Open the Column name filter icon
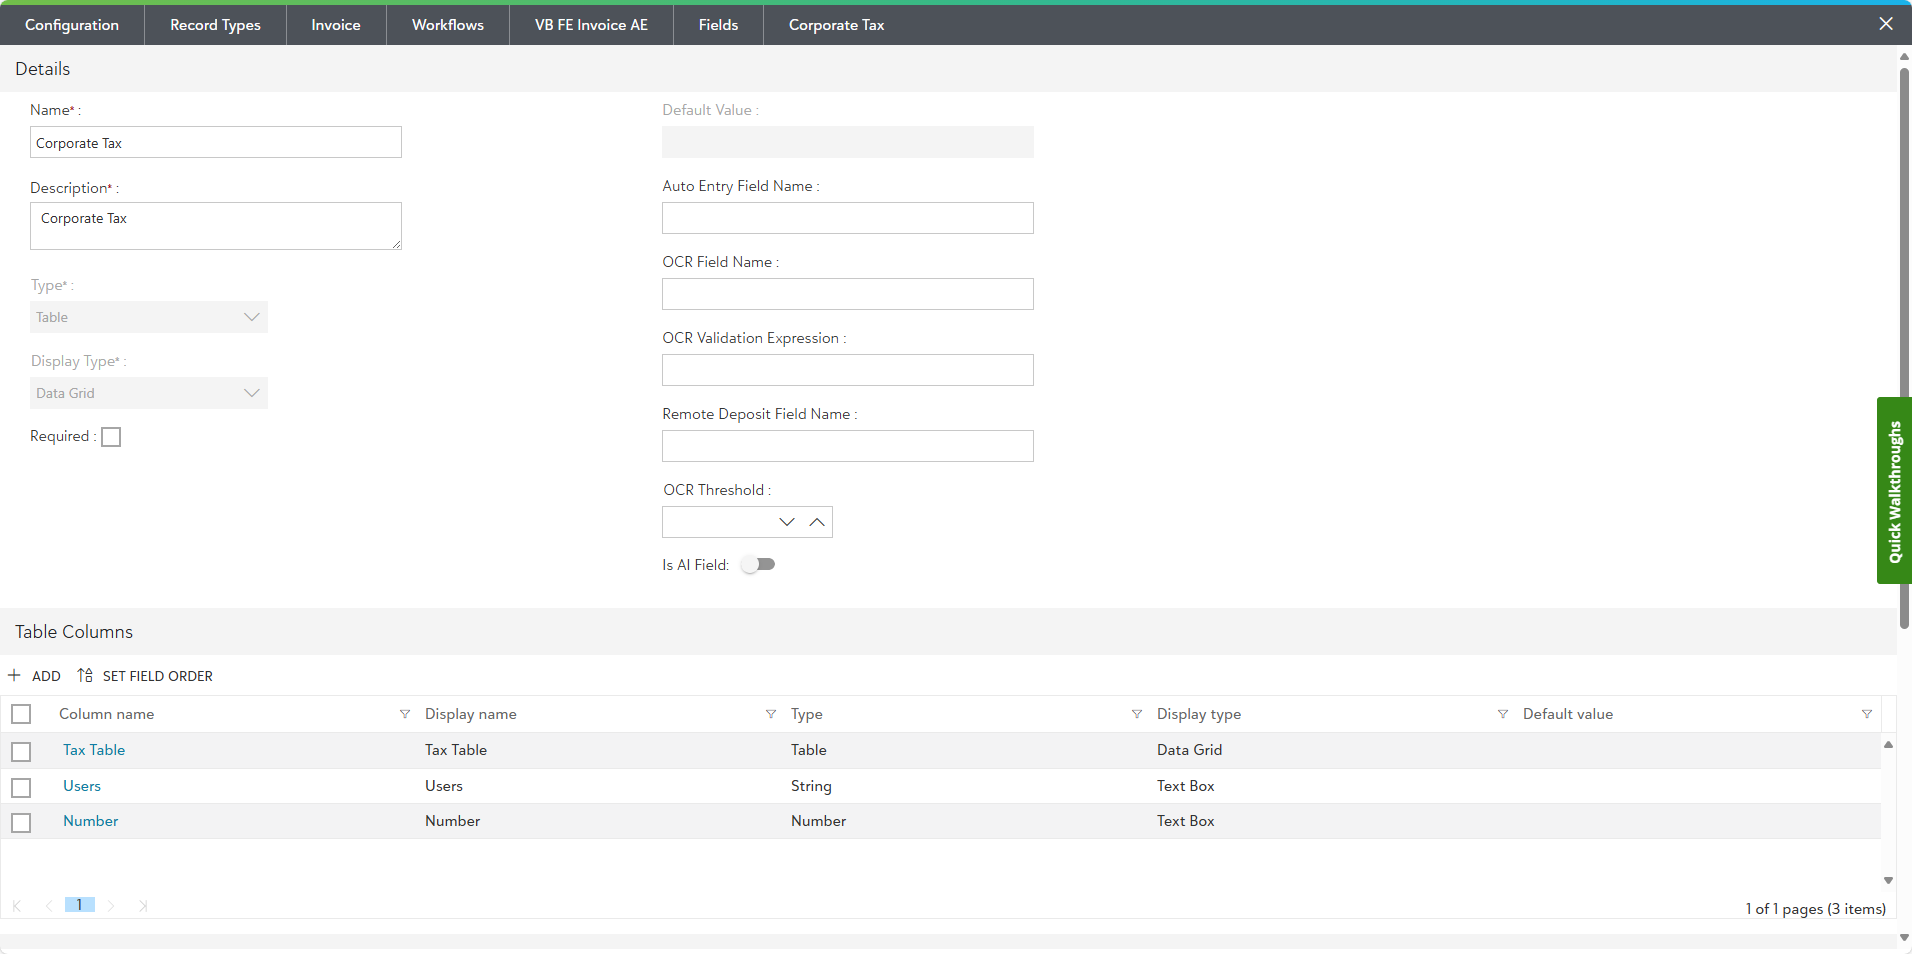Screen dimensions: 1912x954 click(405, 714)
